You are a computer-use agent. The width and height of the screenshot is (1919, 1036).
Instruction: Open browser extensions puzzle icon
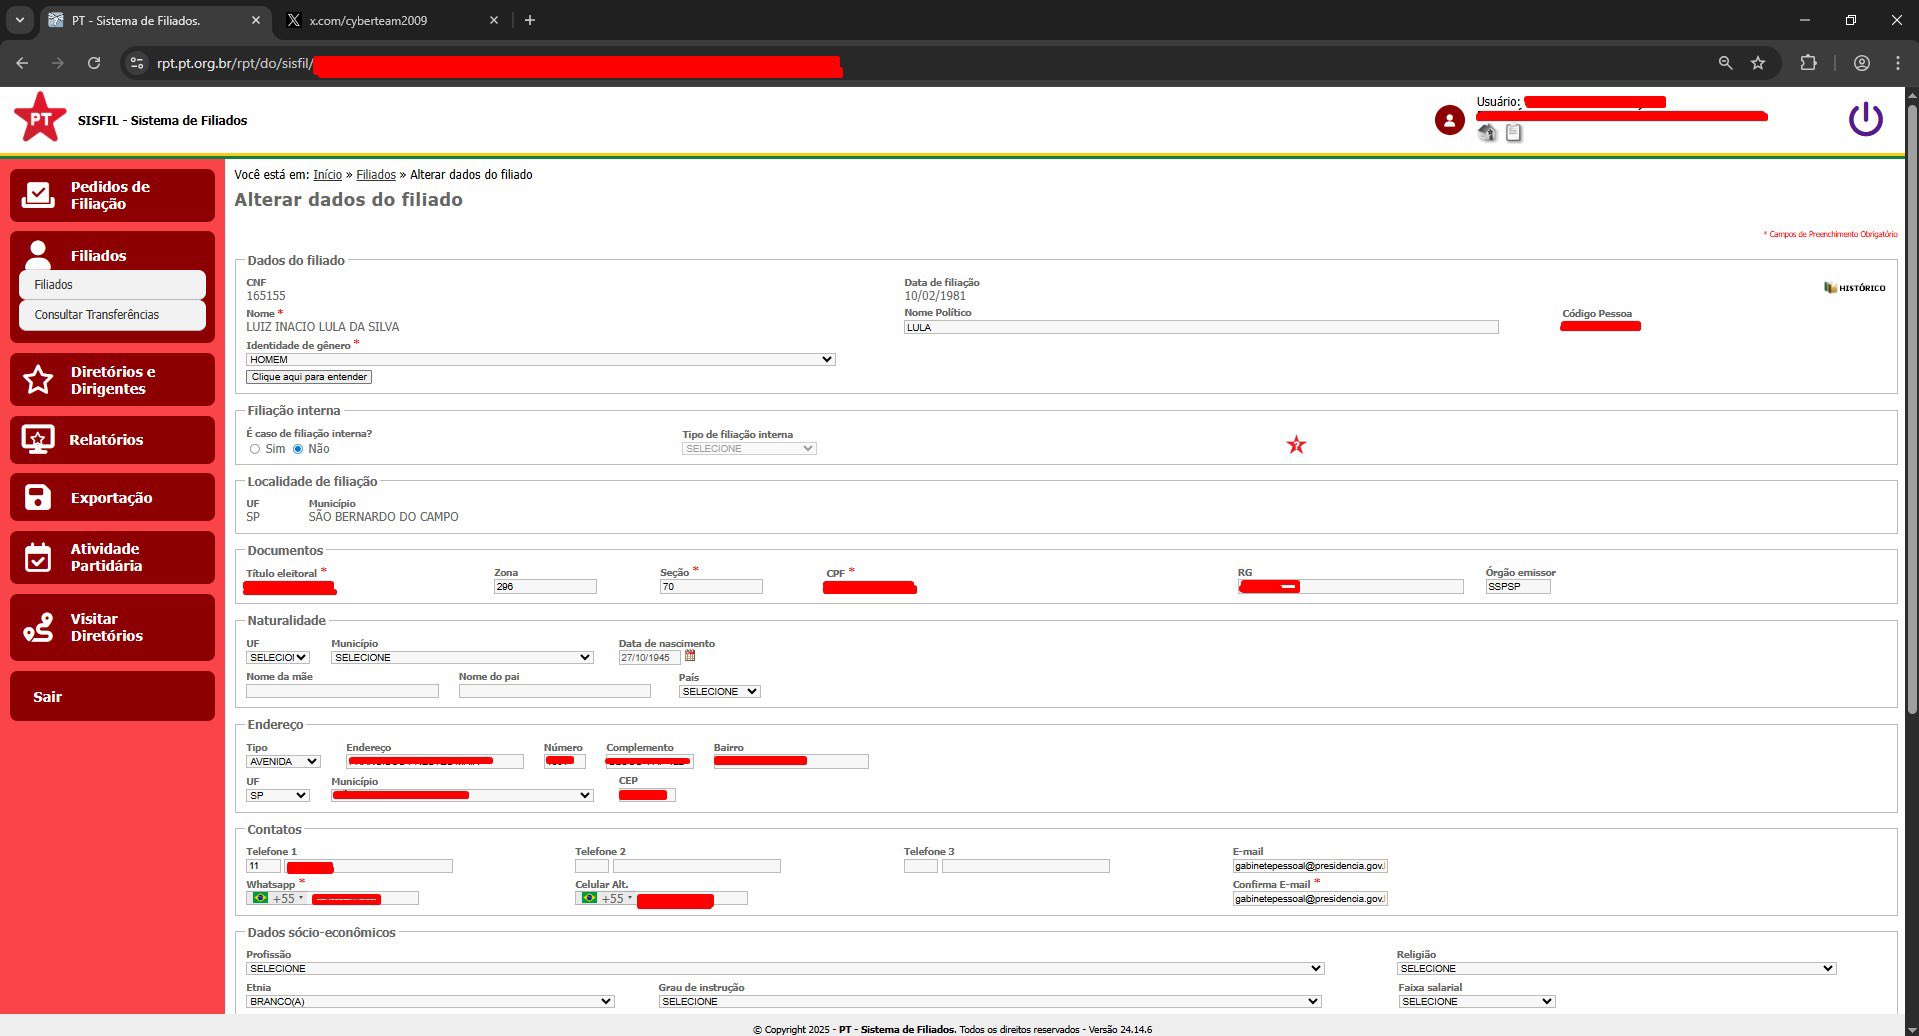[x=1808, y=63]
